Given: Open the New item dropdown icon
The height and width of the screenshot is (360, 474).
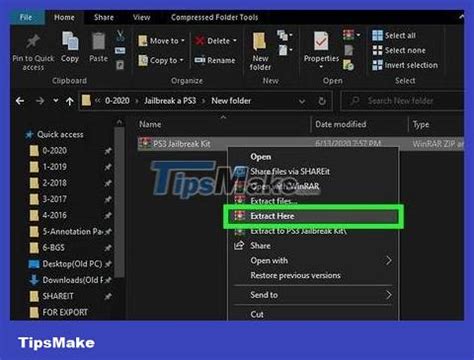Looking at the screenshot, I should point(284,35).
